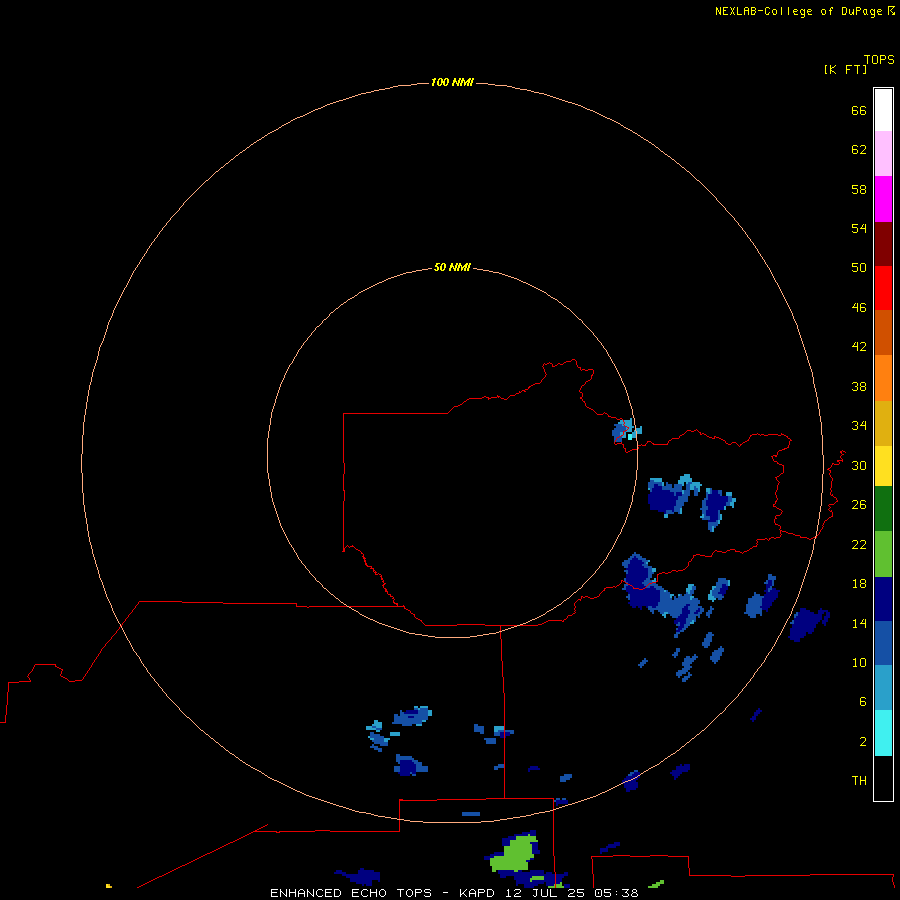Click the 50 legend value label

pyautogui.click(x=859, y=268)
